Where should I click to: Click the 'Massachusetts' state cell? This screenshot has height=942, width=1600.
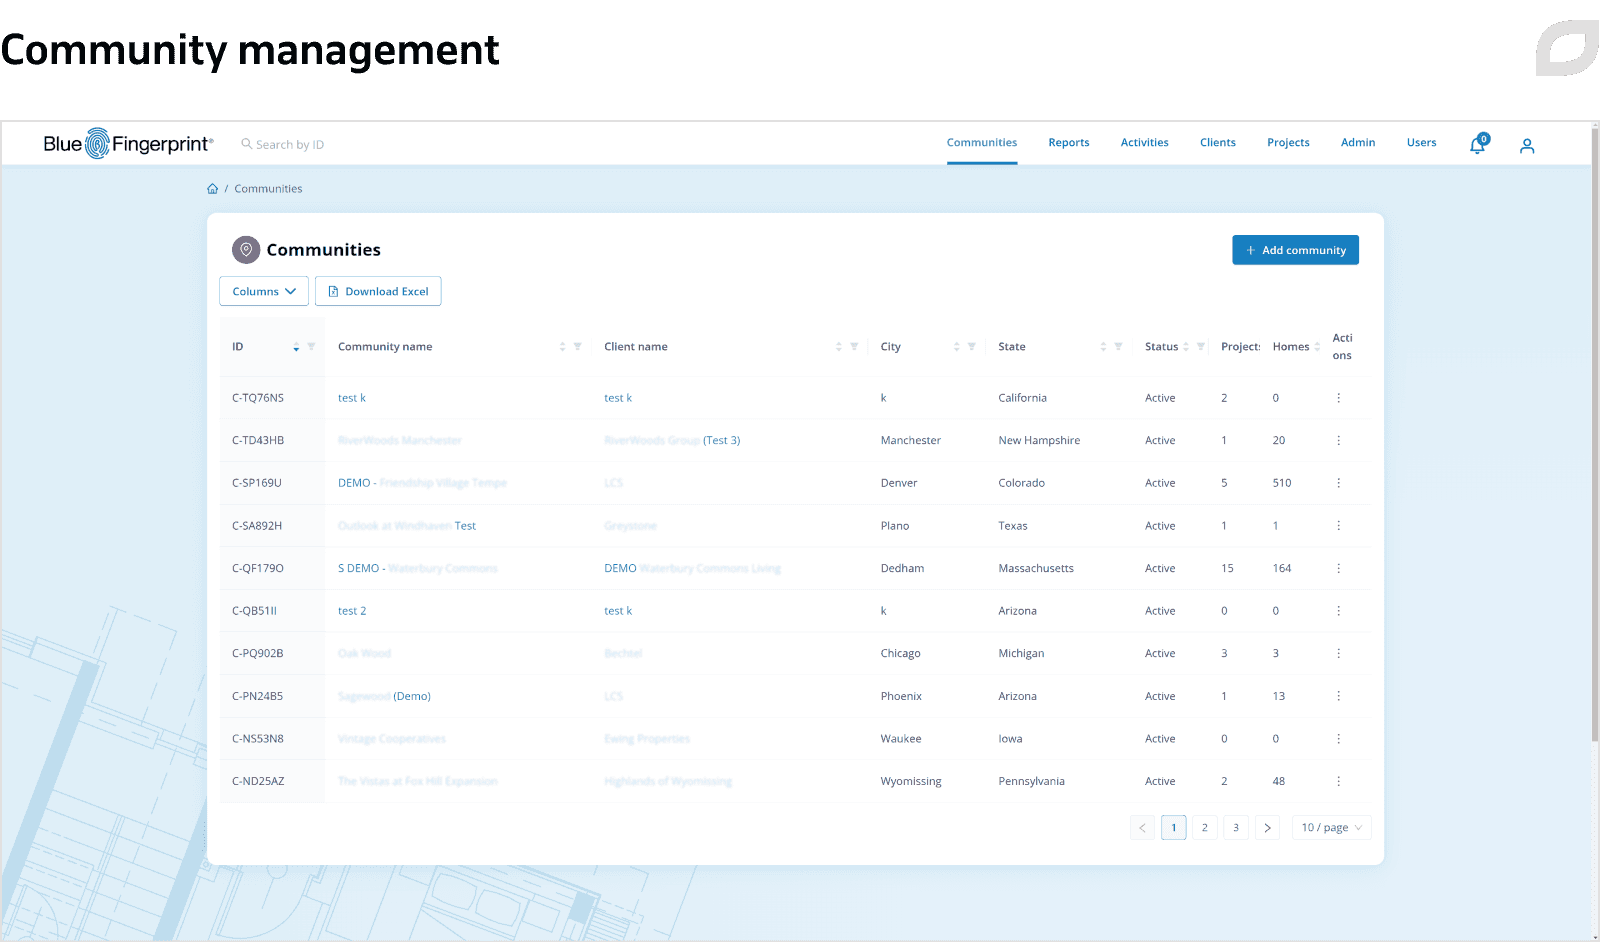click(x=1036, y=568)
